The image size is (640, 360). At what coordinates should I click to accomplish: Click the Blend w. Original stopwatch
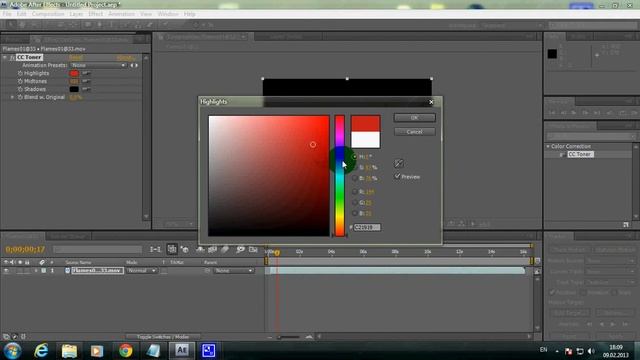click(x=20, y=97)
